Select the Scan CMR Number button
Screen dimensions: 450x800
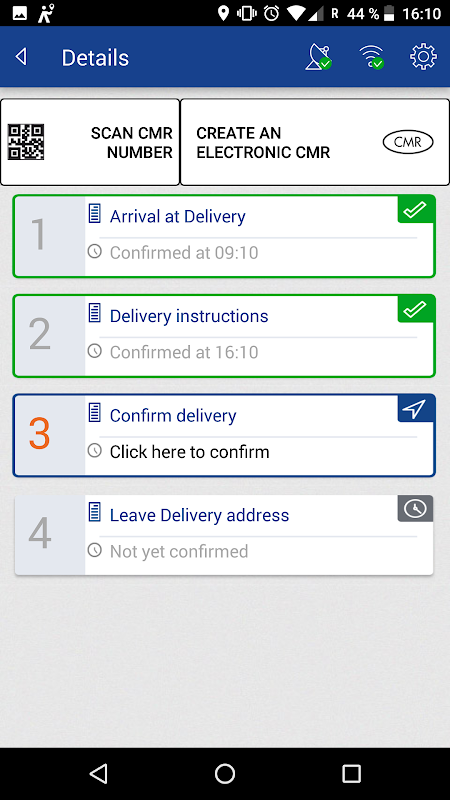coord(90,142)
